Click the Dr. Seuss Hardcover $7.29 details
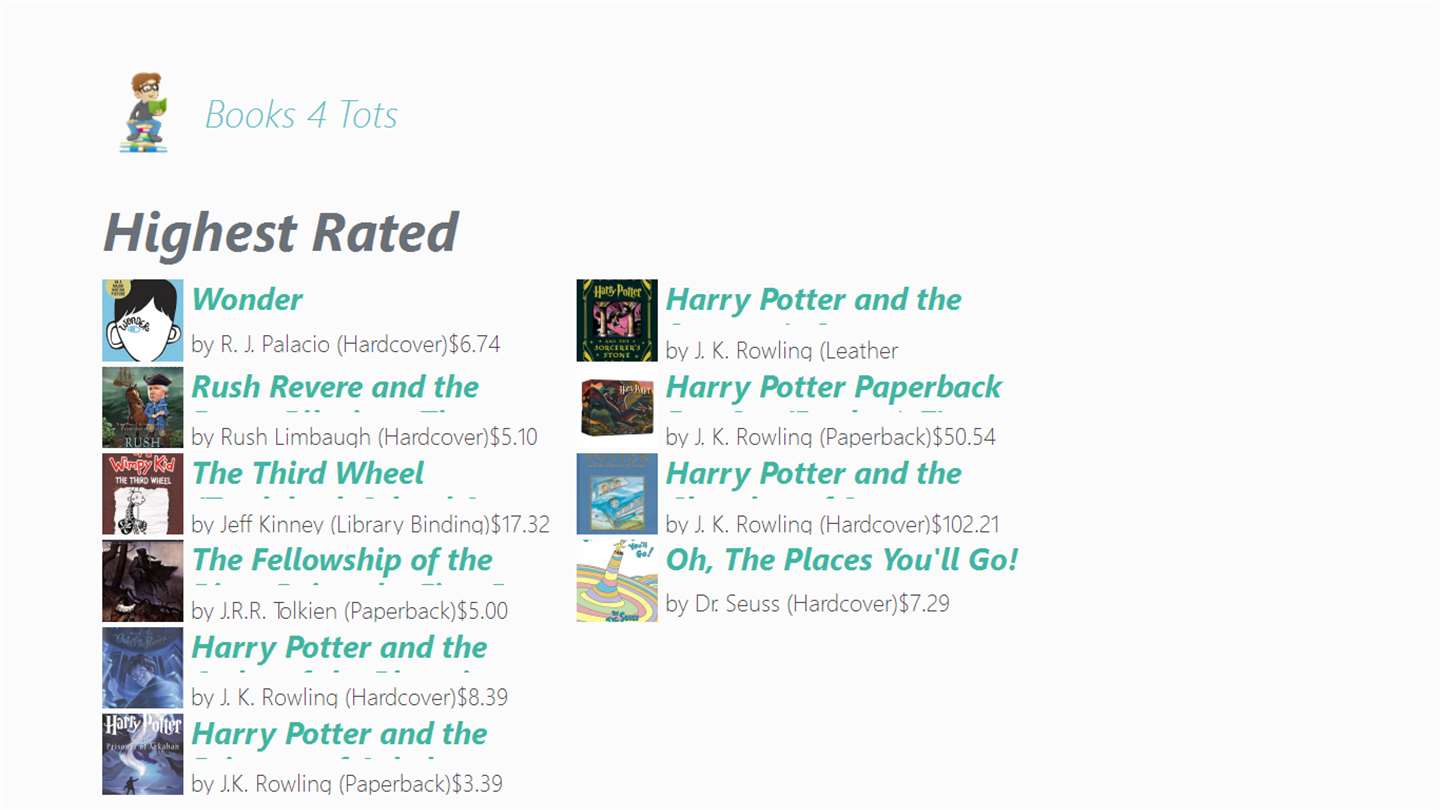 (807, 603)
